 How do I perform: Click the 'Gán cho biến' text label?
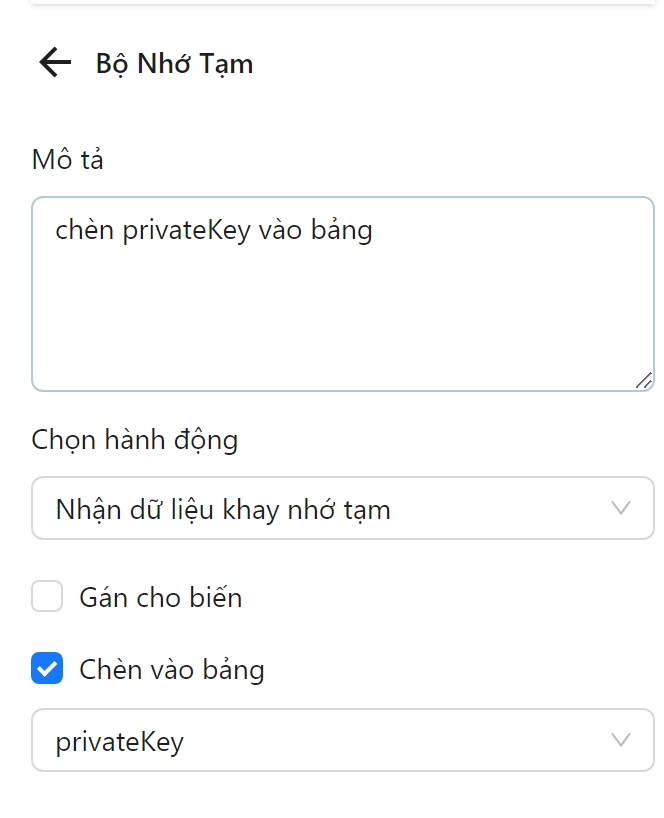point(160,596)
